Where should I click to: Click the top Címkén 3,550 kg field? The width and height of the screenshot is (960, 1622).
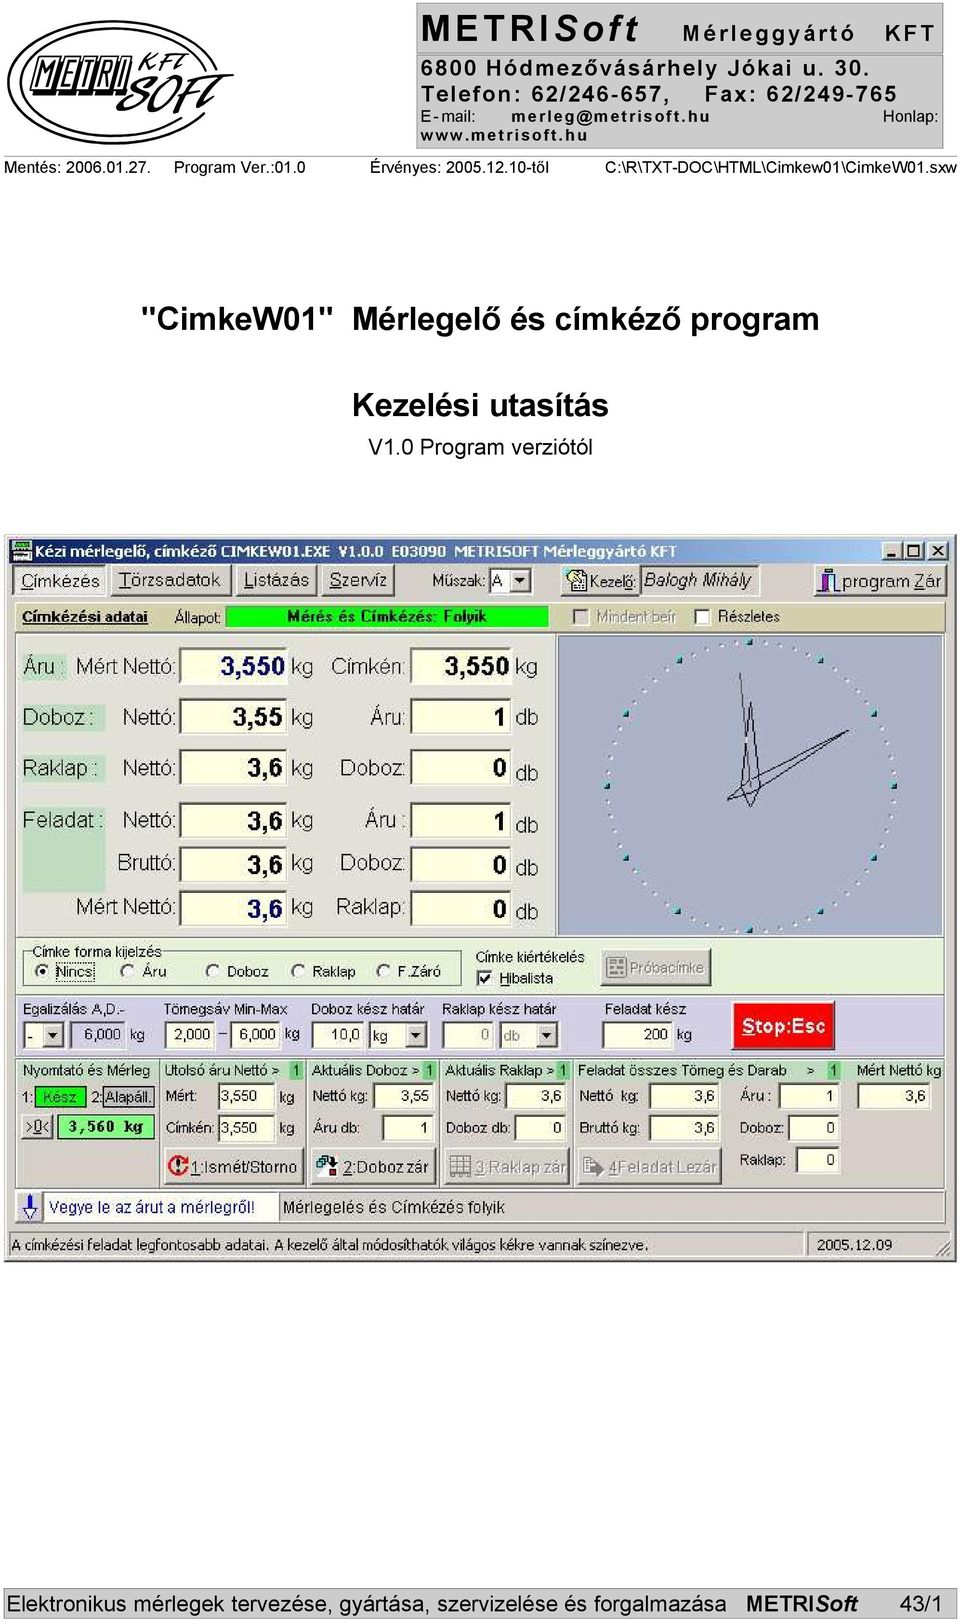coord(461,666)
